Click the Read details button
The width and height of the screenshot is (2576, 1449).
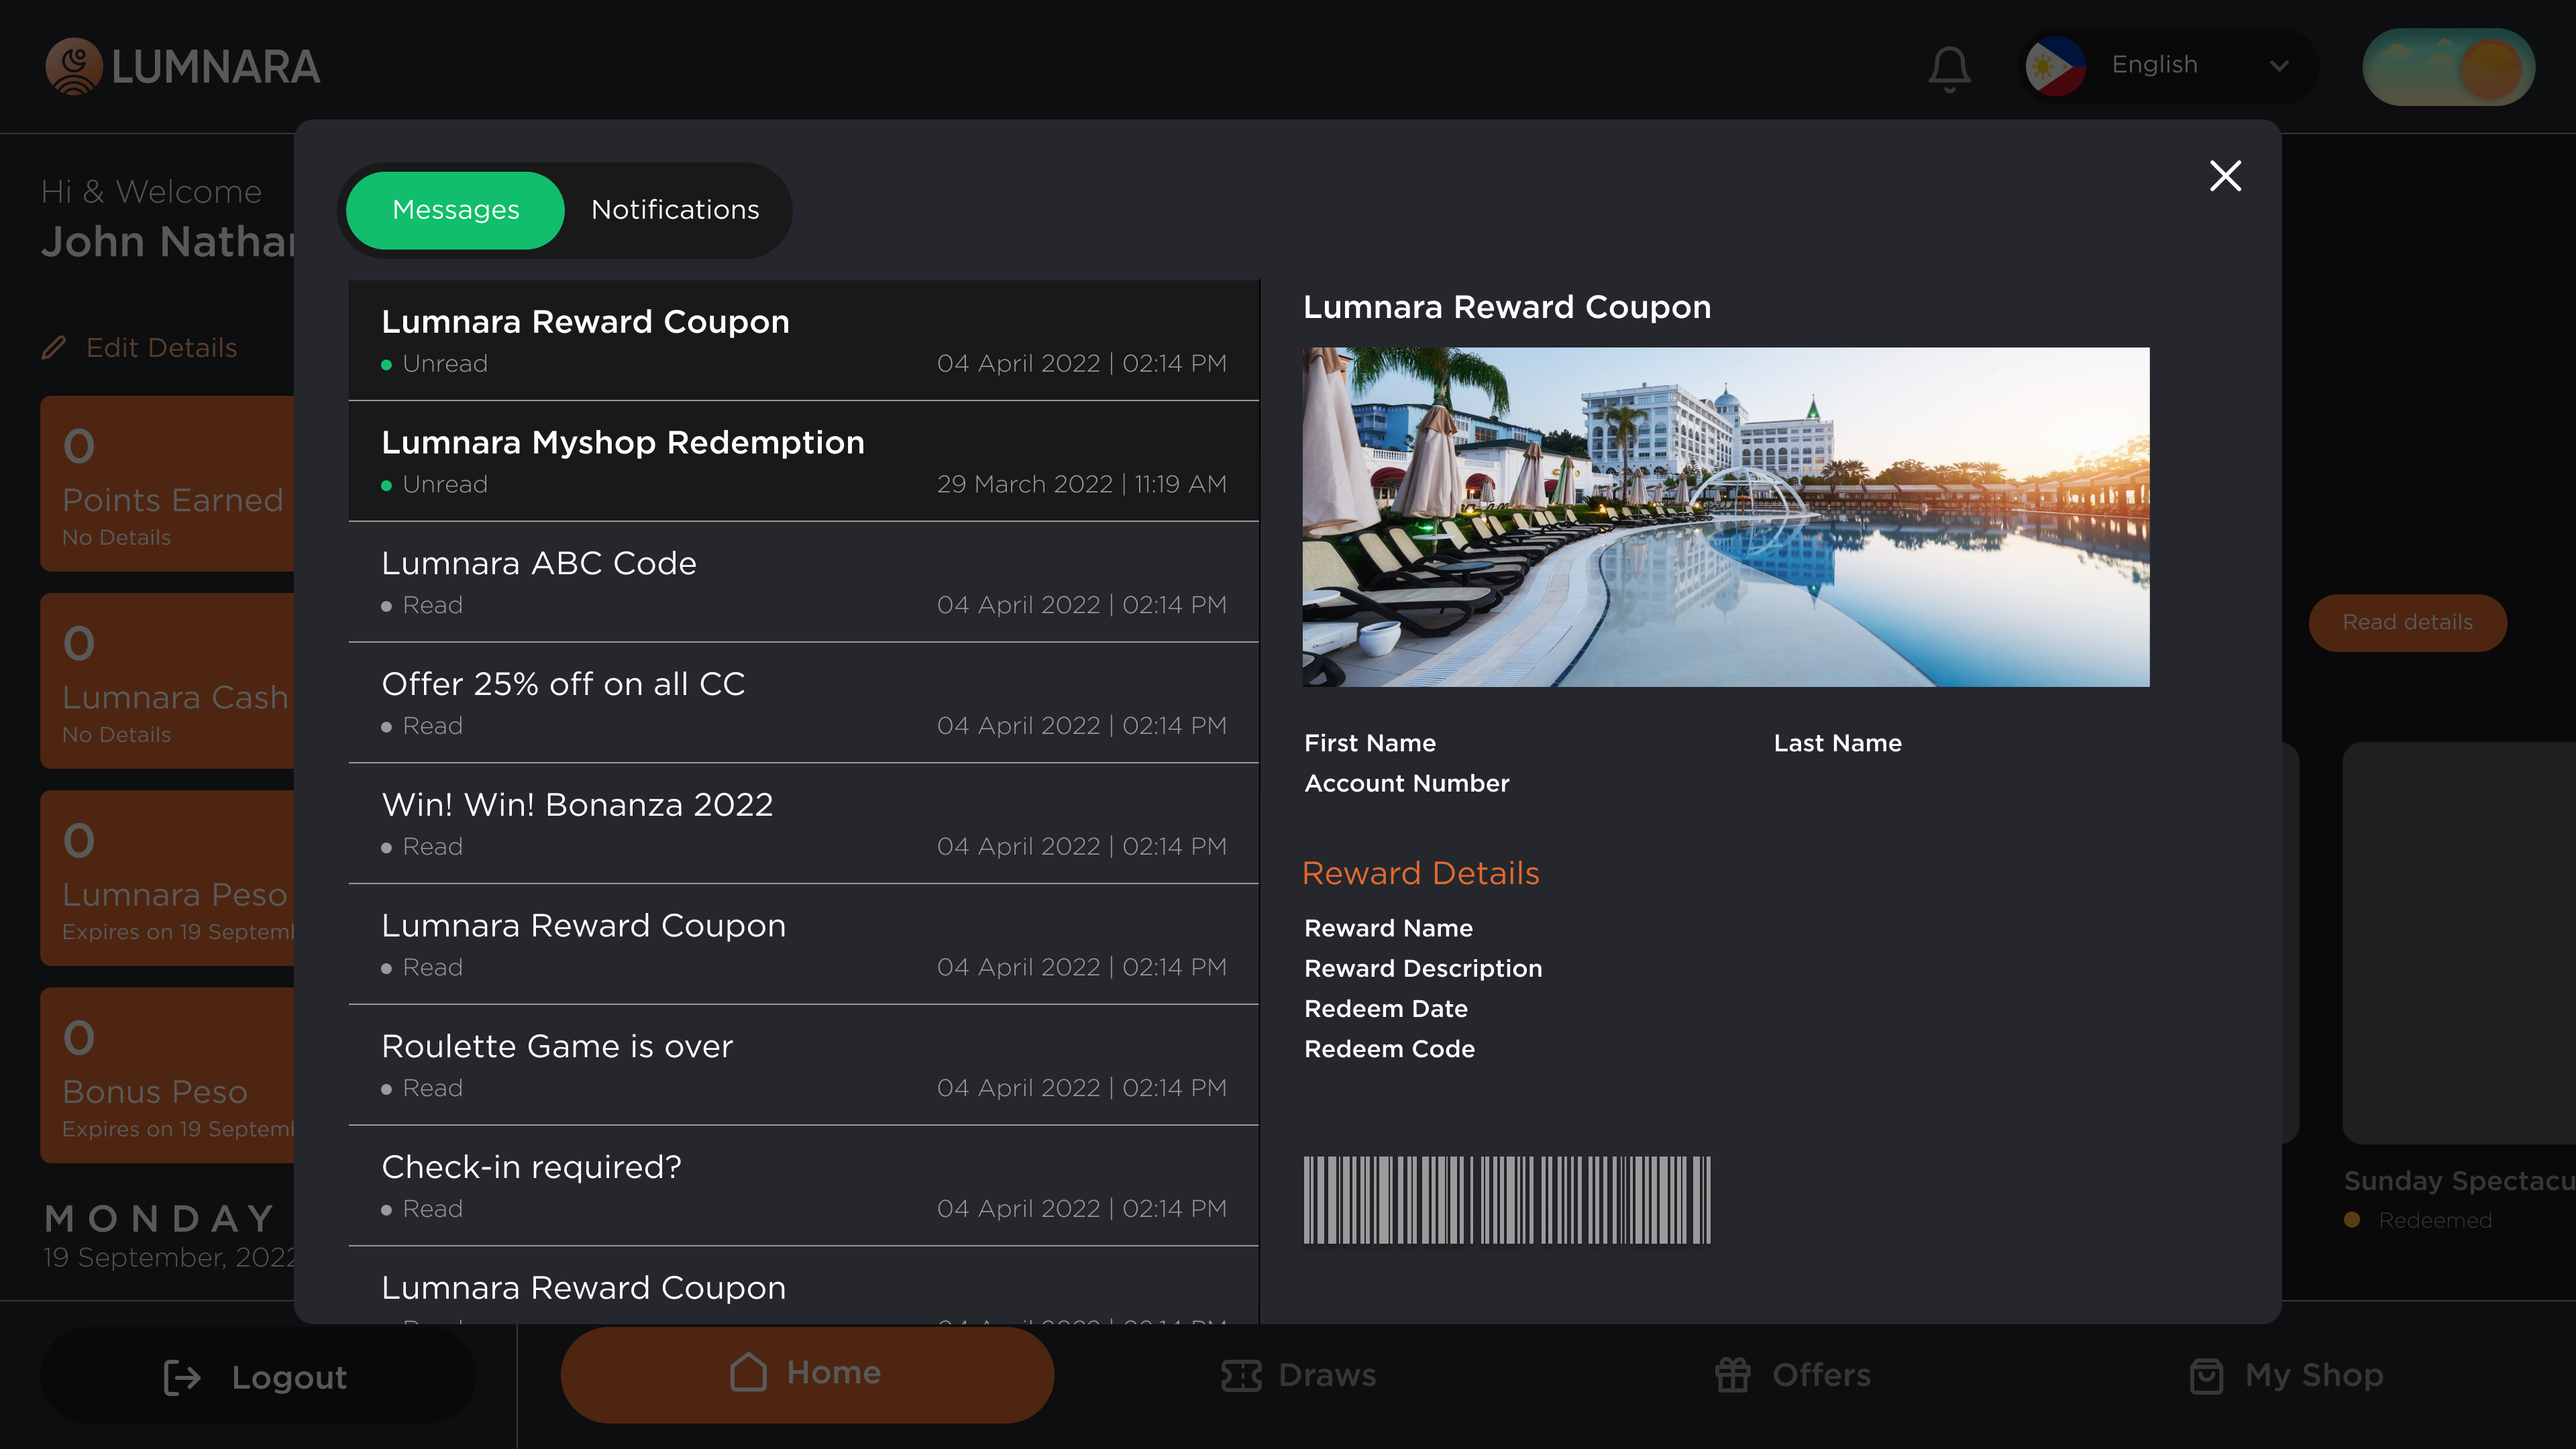(2407, 622)
